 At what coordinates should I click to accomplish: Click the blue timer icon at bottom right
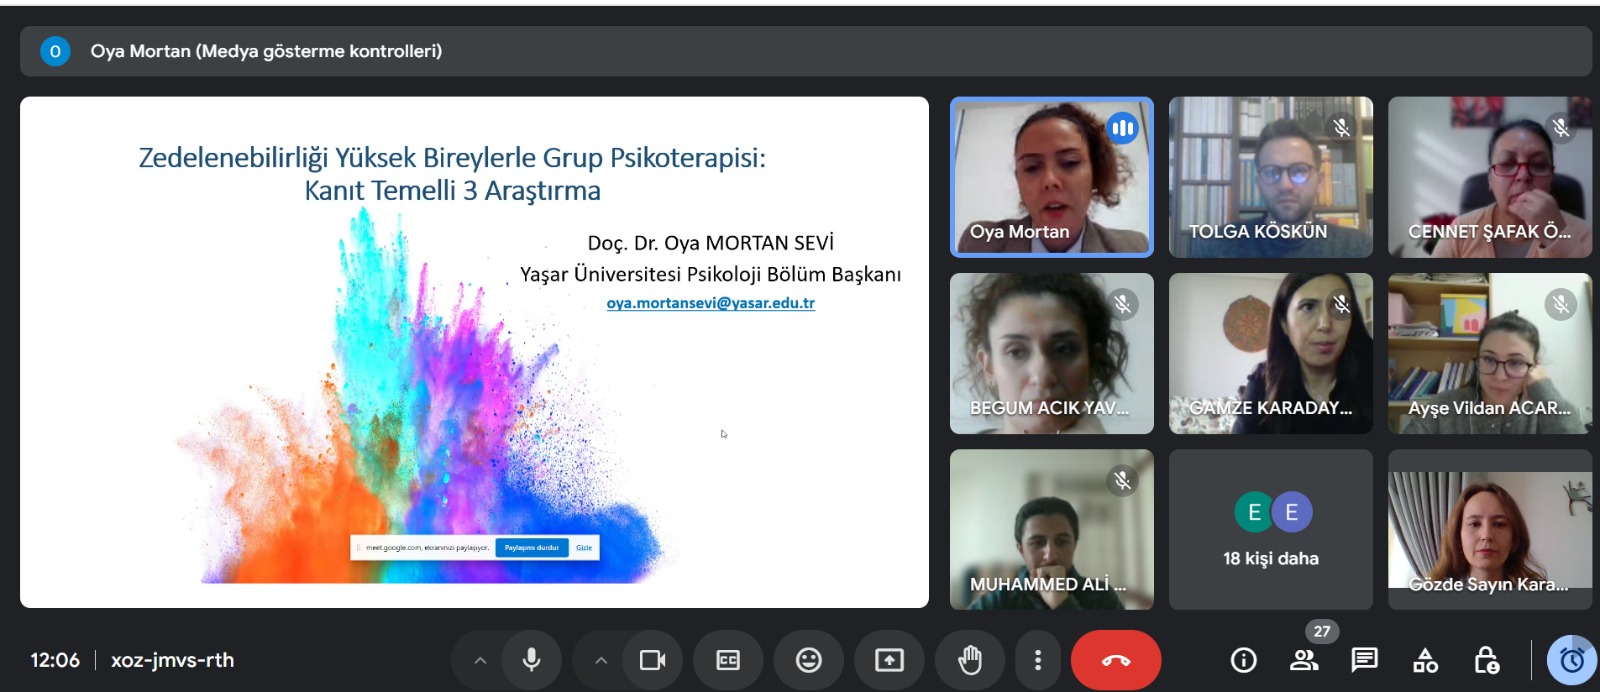click(1572, 660)
